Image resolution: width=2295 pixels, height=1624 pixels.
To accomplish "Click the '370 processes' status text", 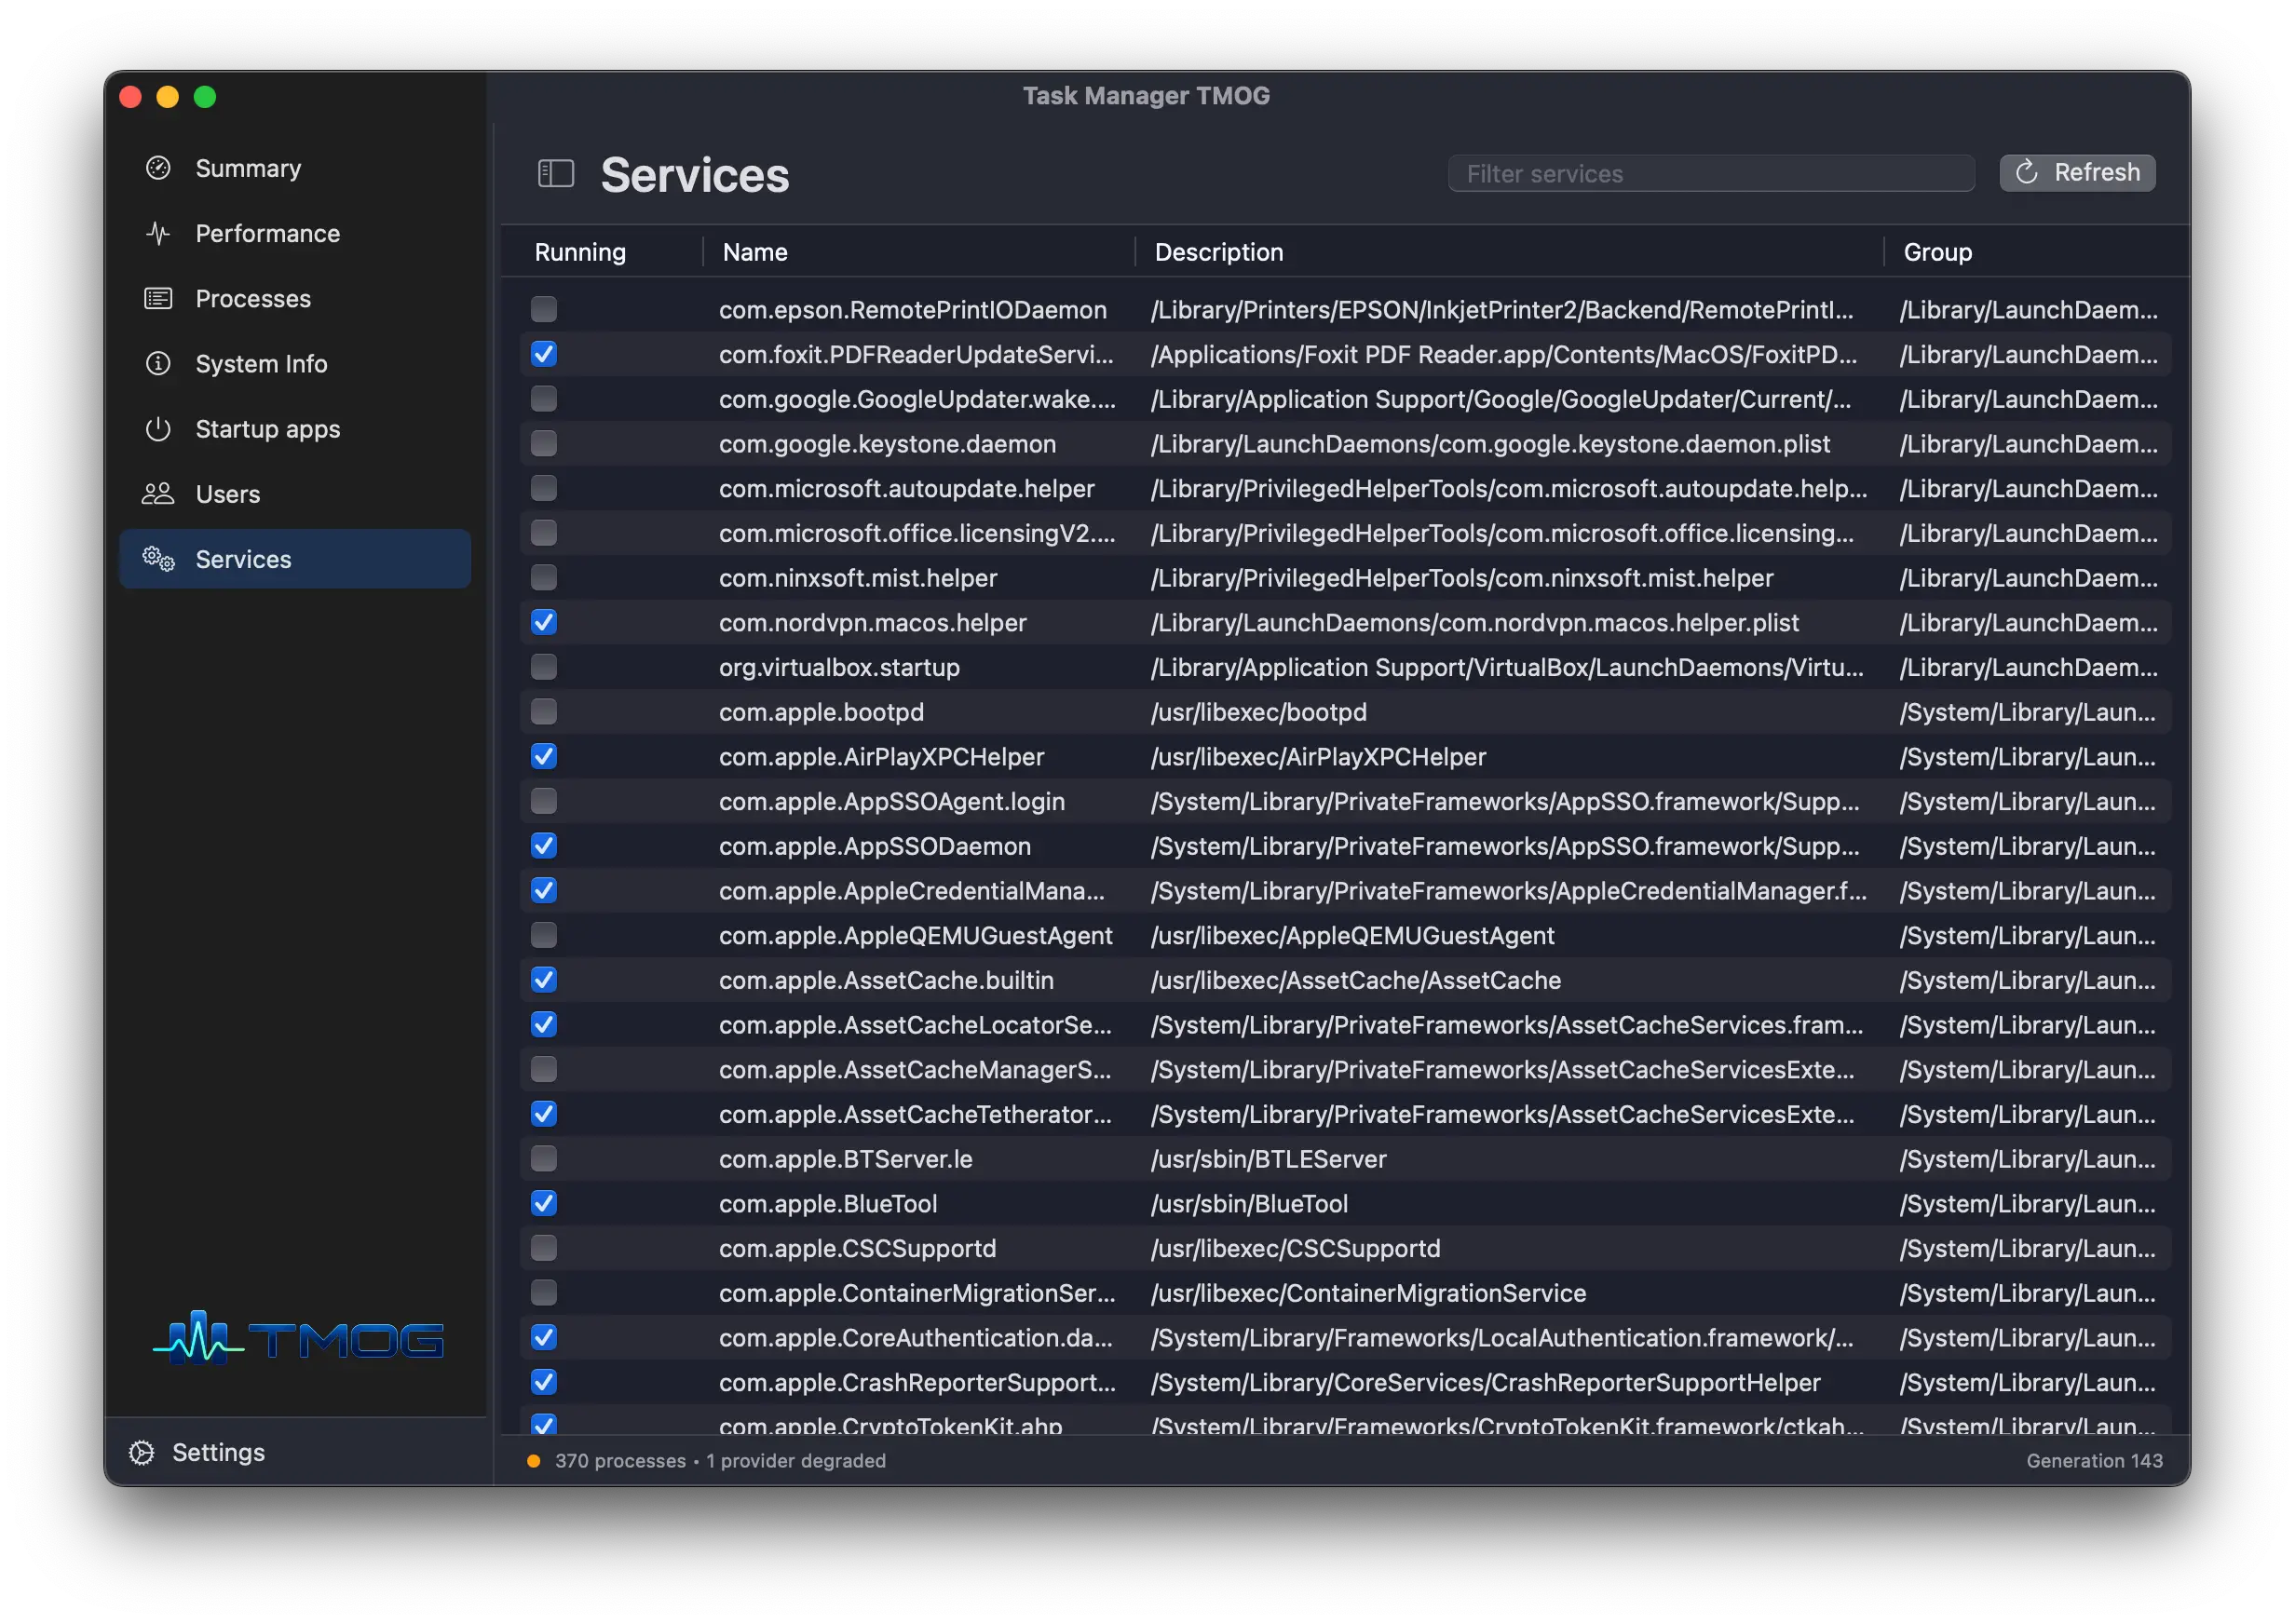I will pos(620,1461).
